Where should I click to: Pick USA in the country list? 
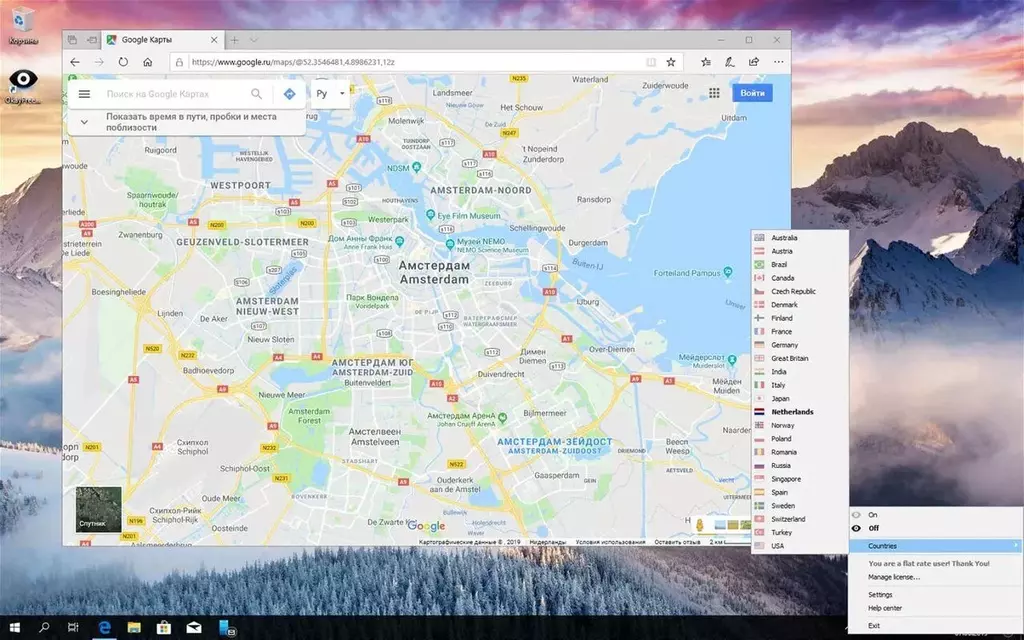(799, 546)
